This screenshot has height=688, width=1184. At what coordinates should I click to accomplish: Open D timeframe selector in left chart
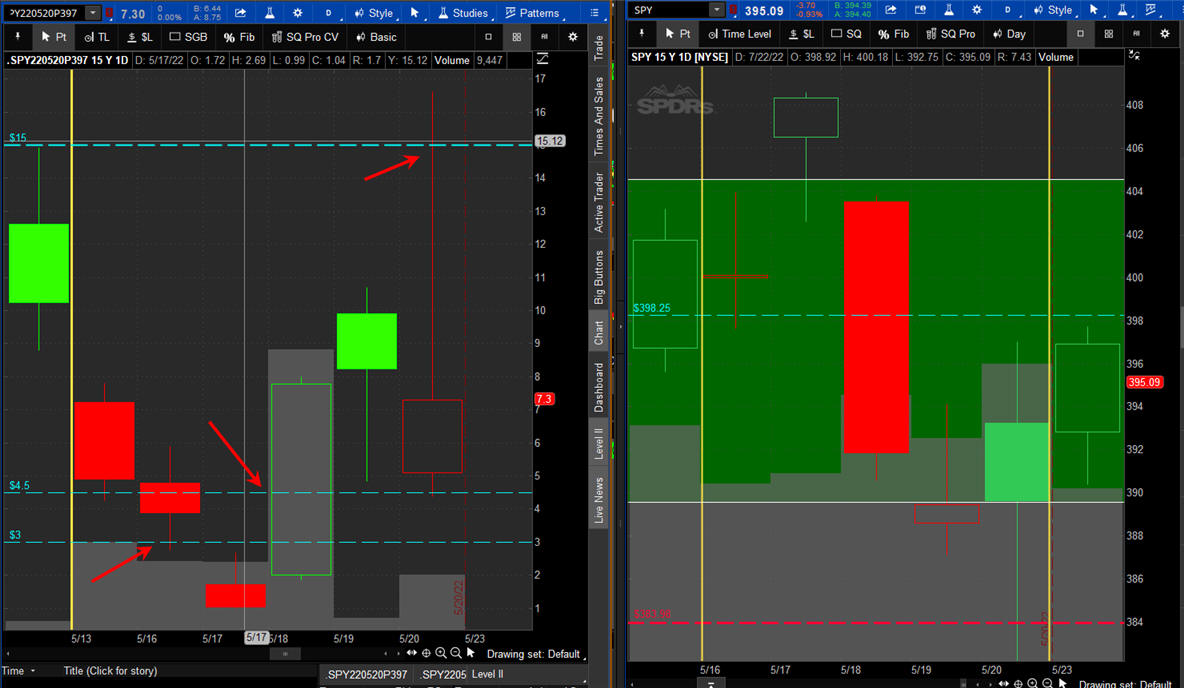pos(328,13)
